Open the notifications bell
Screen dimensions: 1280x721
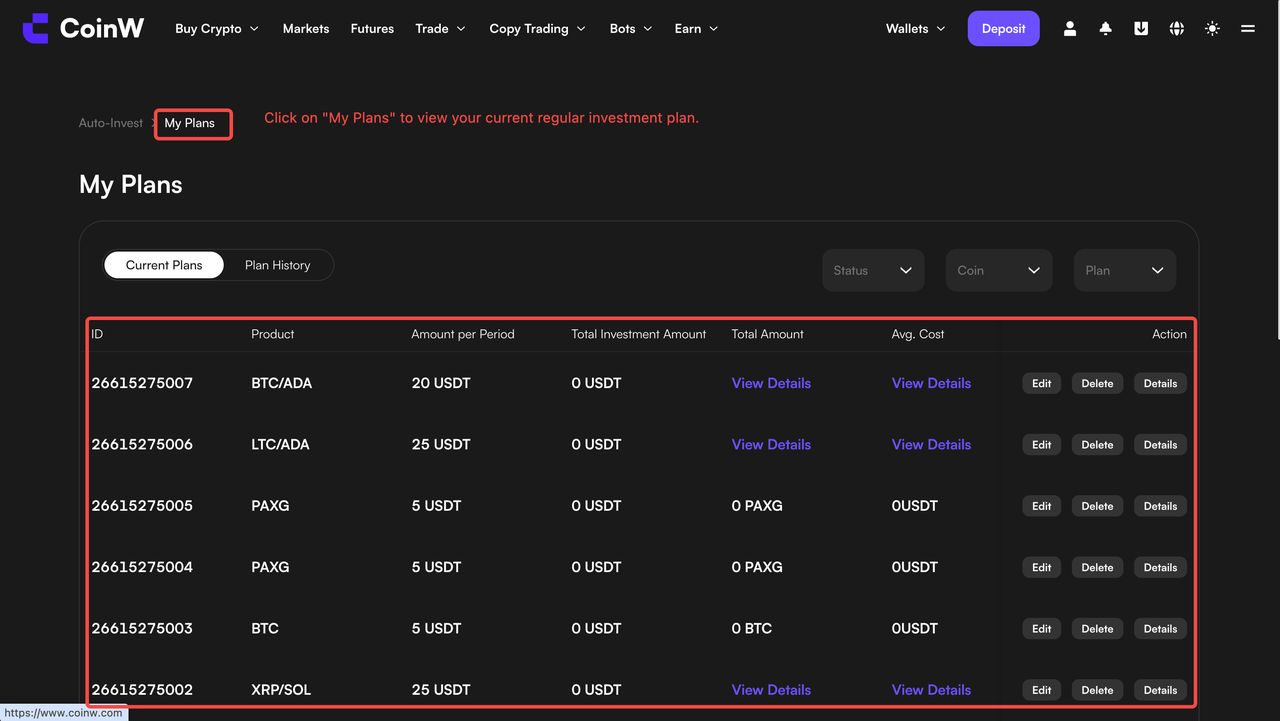tap(1105, 29)
